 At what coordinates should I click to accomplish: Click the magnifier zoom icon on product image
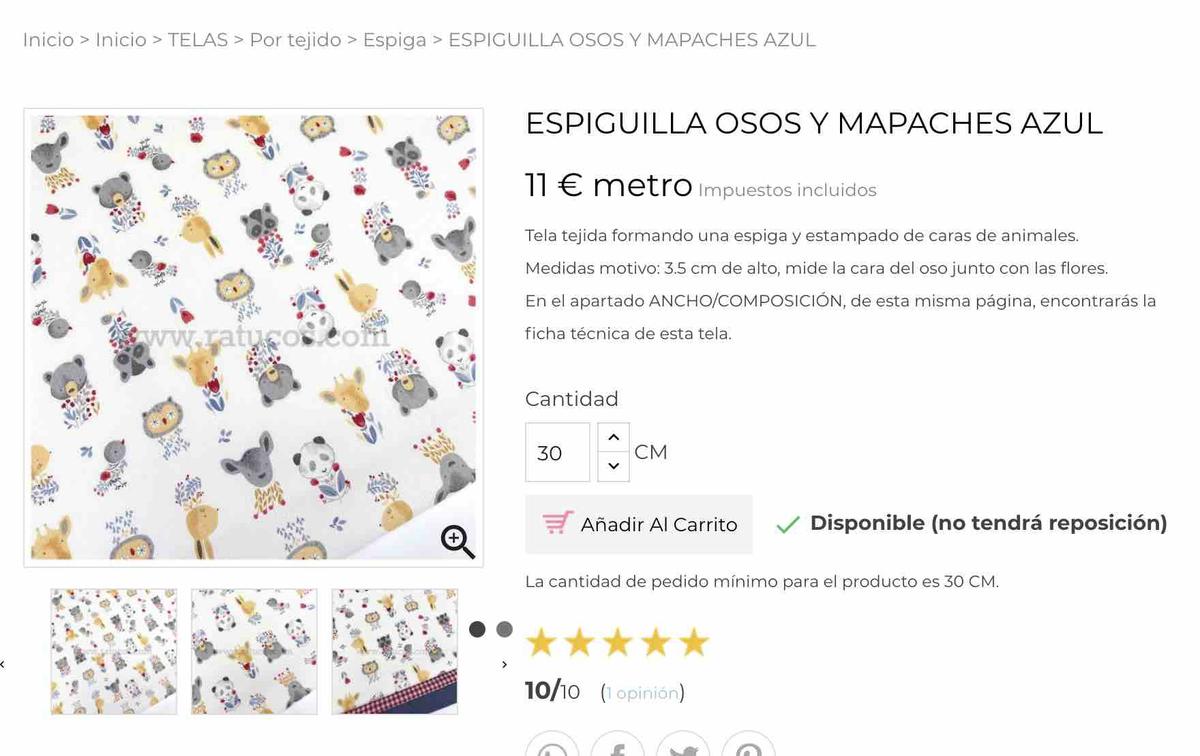[x=458, y=541]
